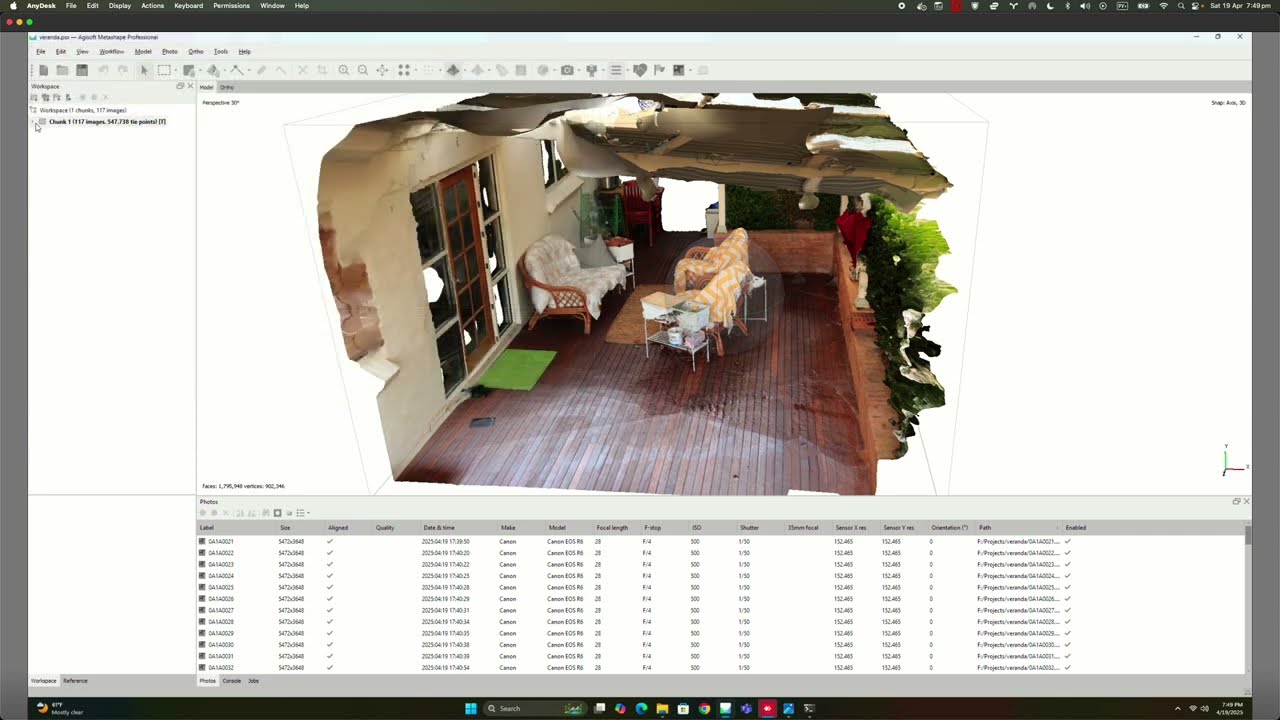Show hidden system tray icons chevron
Viewport: 1280px width, 720px height.
pos(1178,708)
